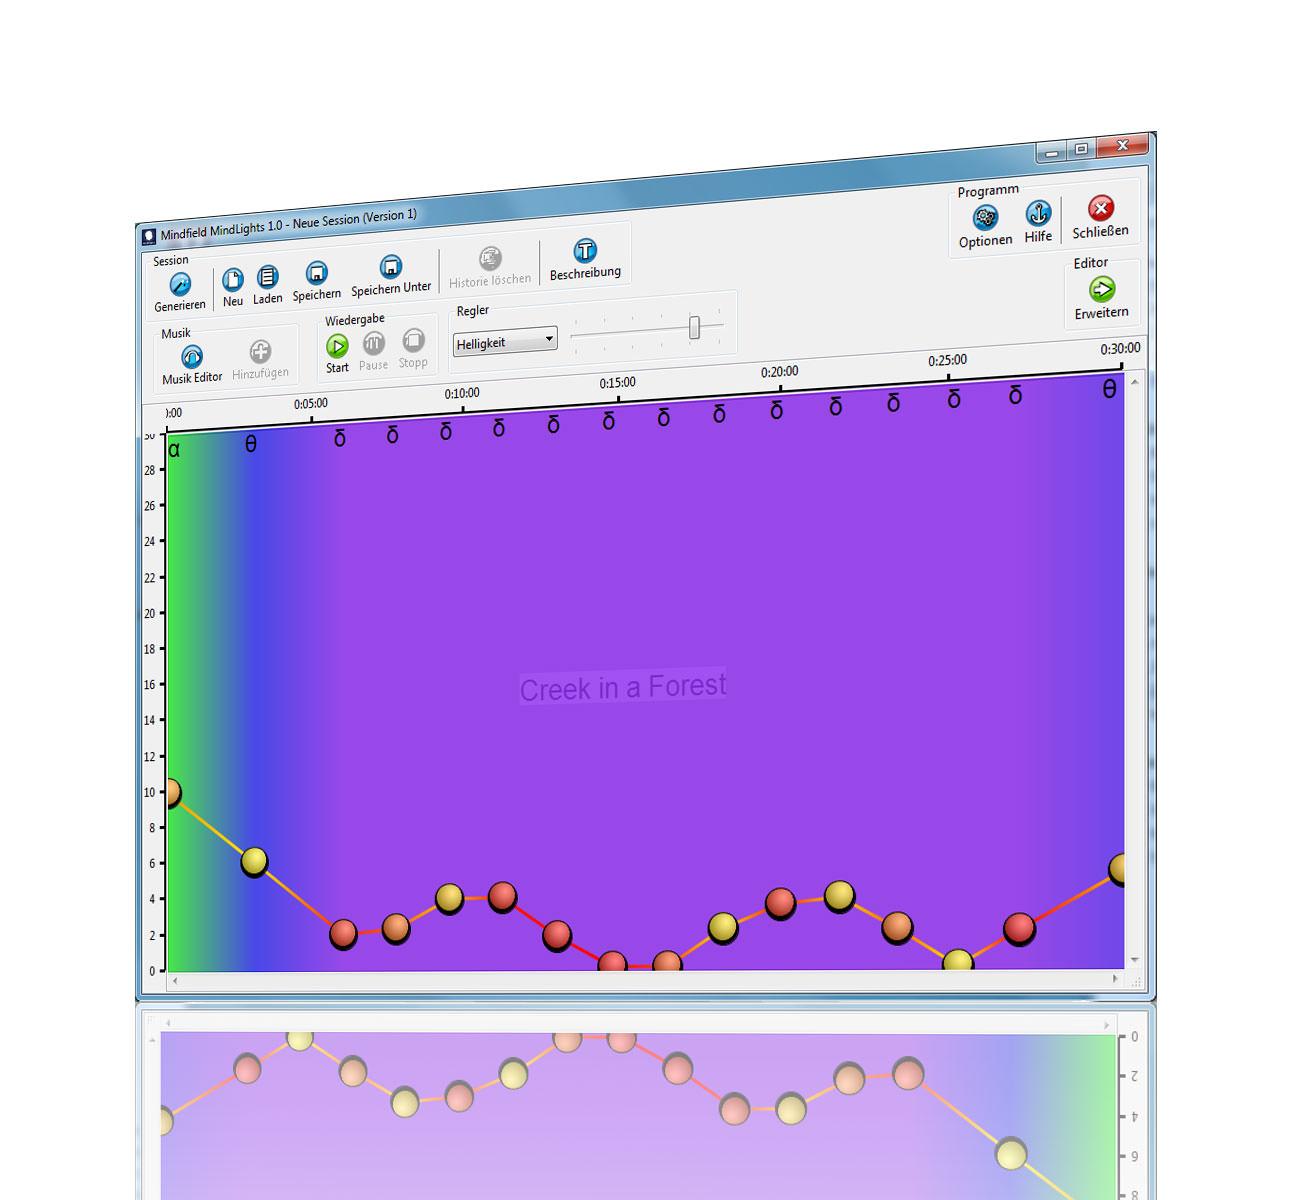Click the horizontal scrollbar right arrow

pos(1116,979)
